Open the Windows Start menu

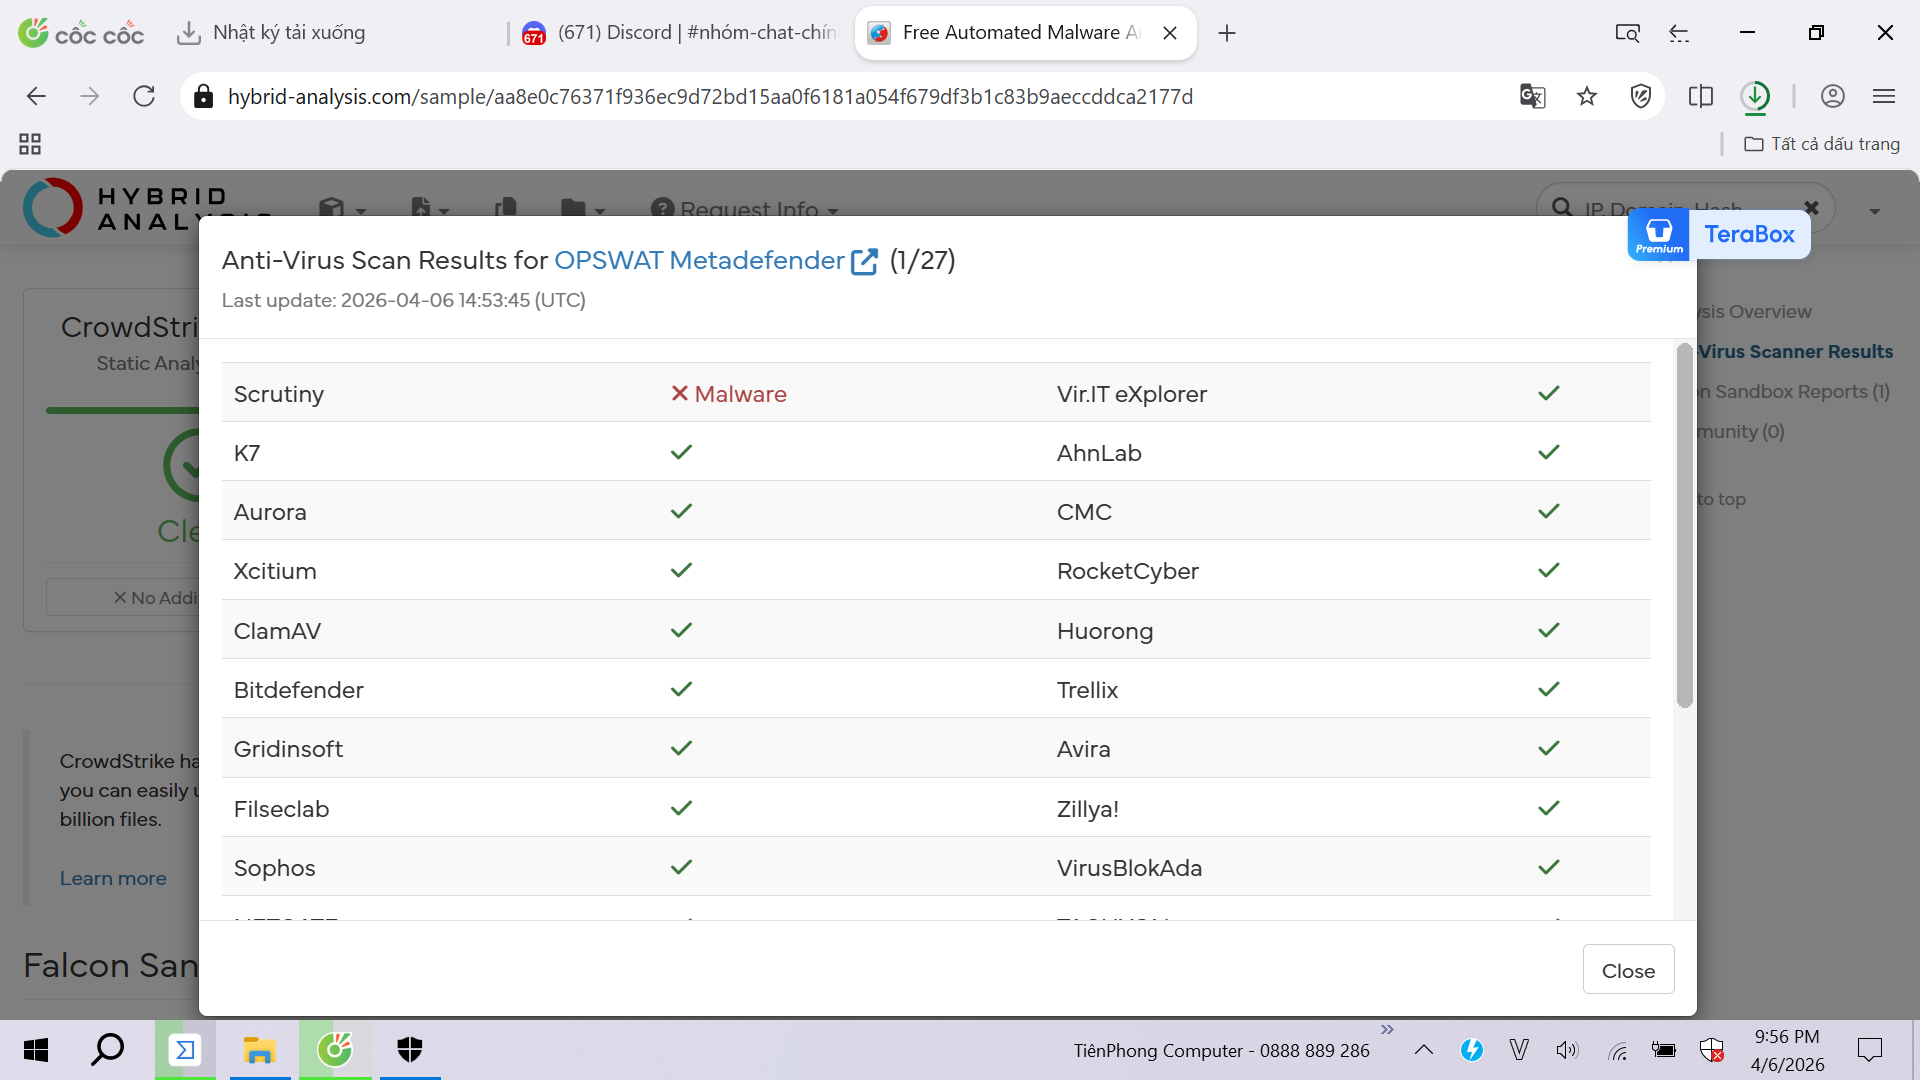(x=36, y=1050)
